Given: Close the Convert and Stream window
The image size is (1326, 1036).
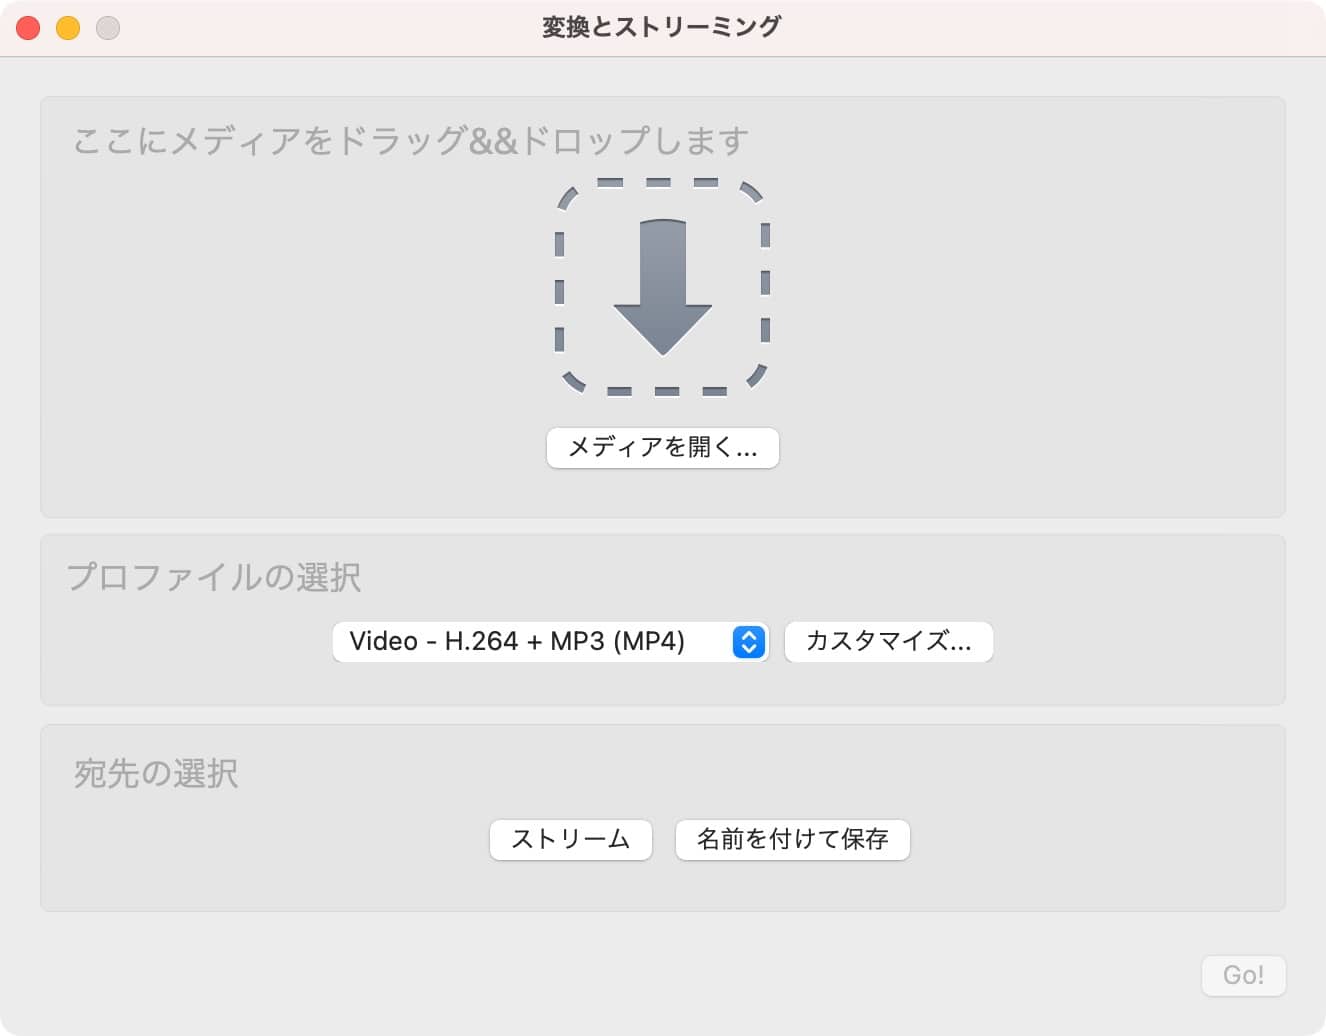Looking at the screenshot, I should tap(28, 27).
